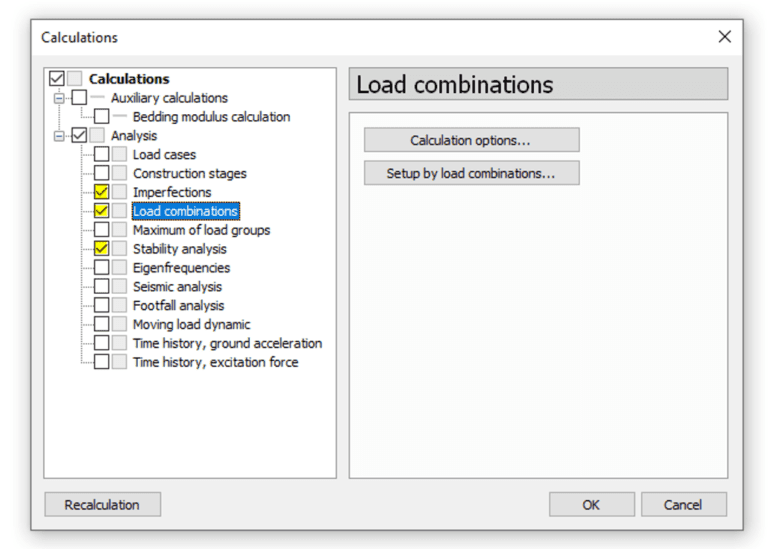Collapse the Analysis tree node
This screenshot has width=768, height=549.
point(59,136)
